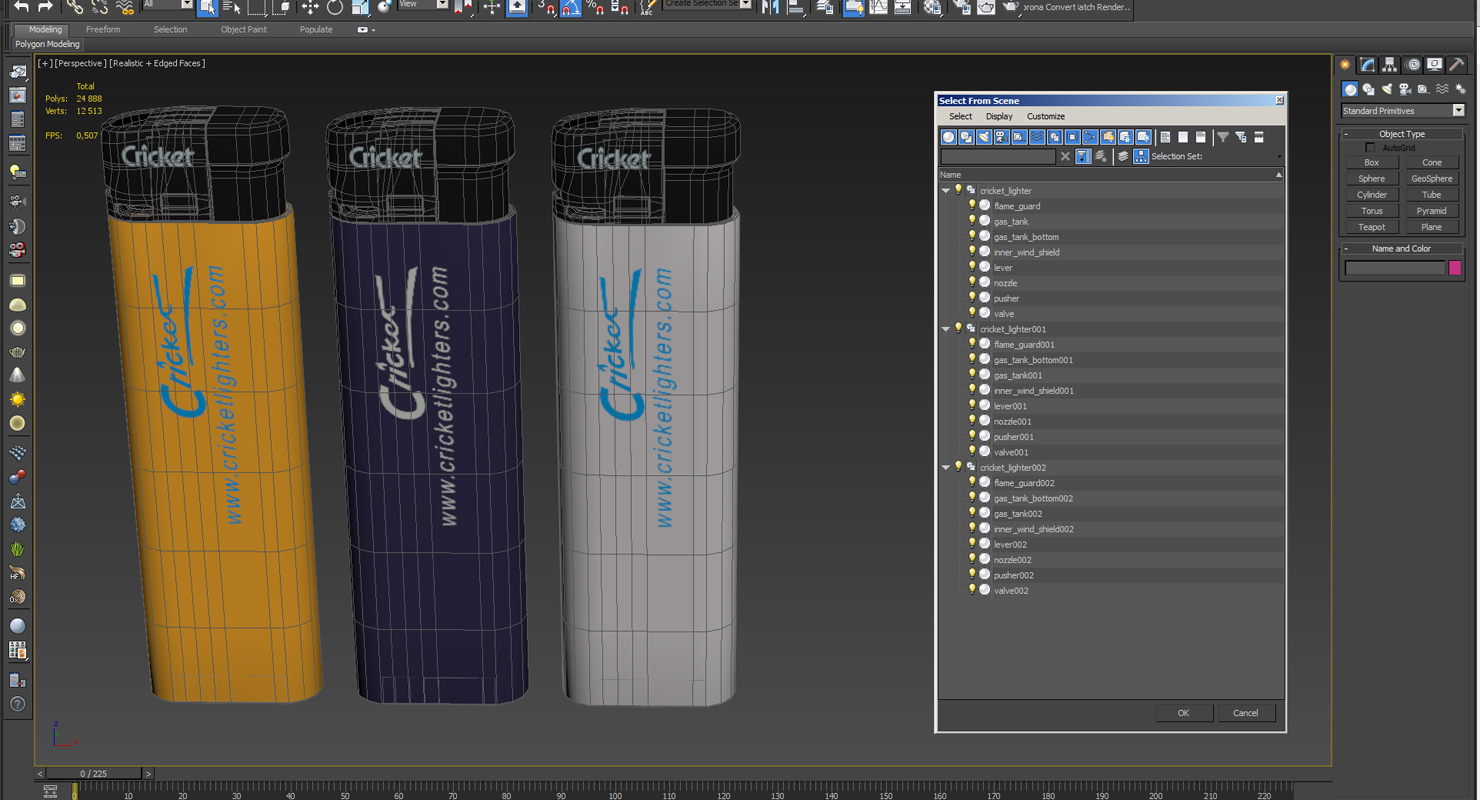Open the ribbon options dropdown arrow
The height and width of the screenshot is (800, 1480).
click(373, 30)
